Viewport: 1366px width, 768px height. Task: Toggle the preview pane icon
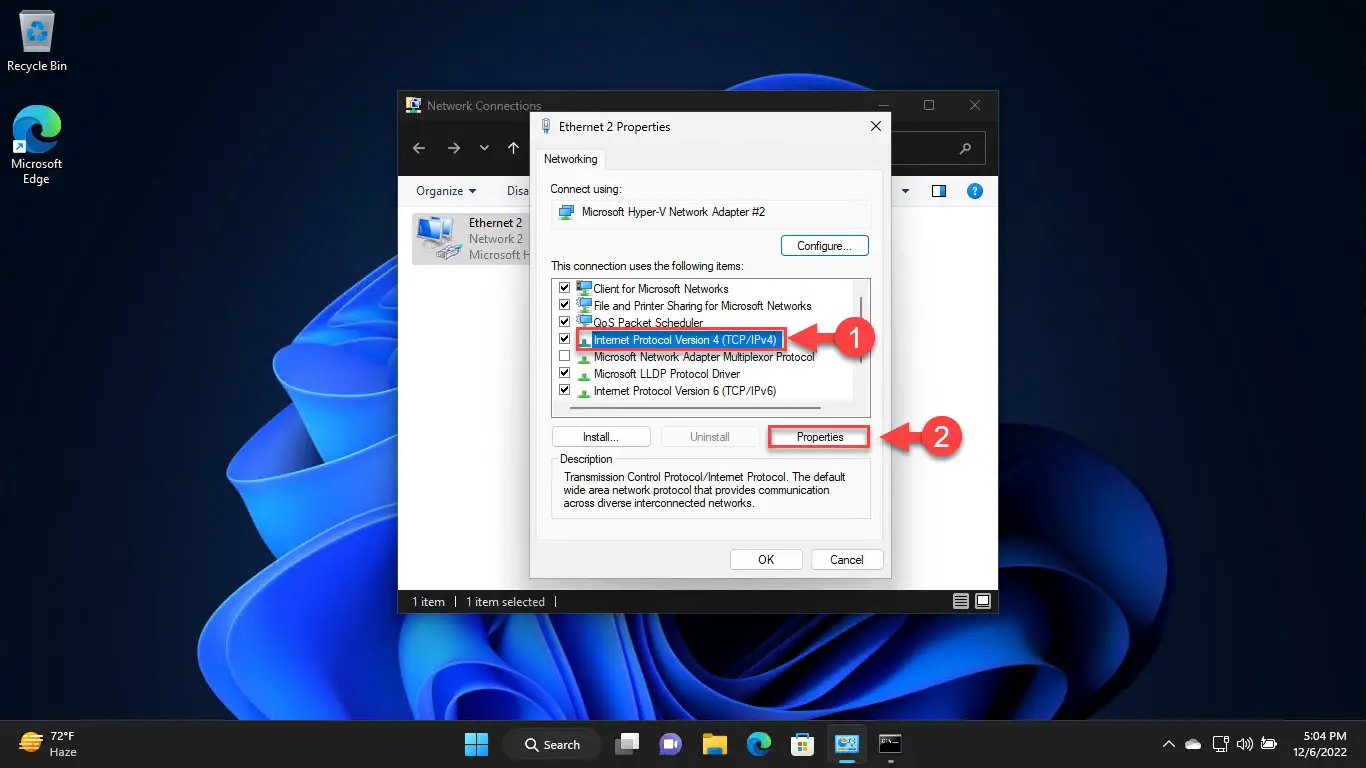939,191
